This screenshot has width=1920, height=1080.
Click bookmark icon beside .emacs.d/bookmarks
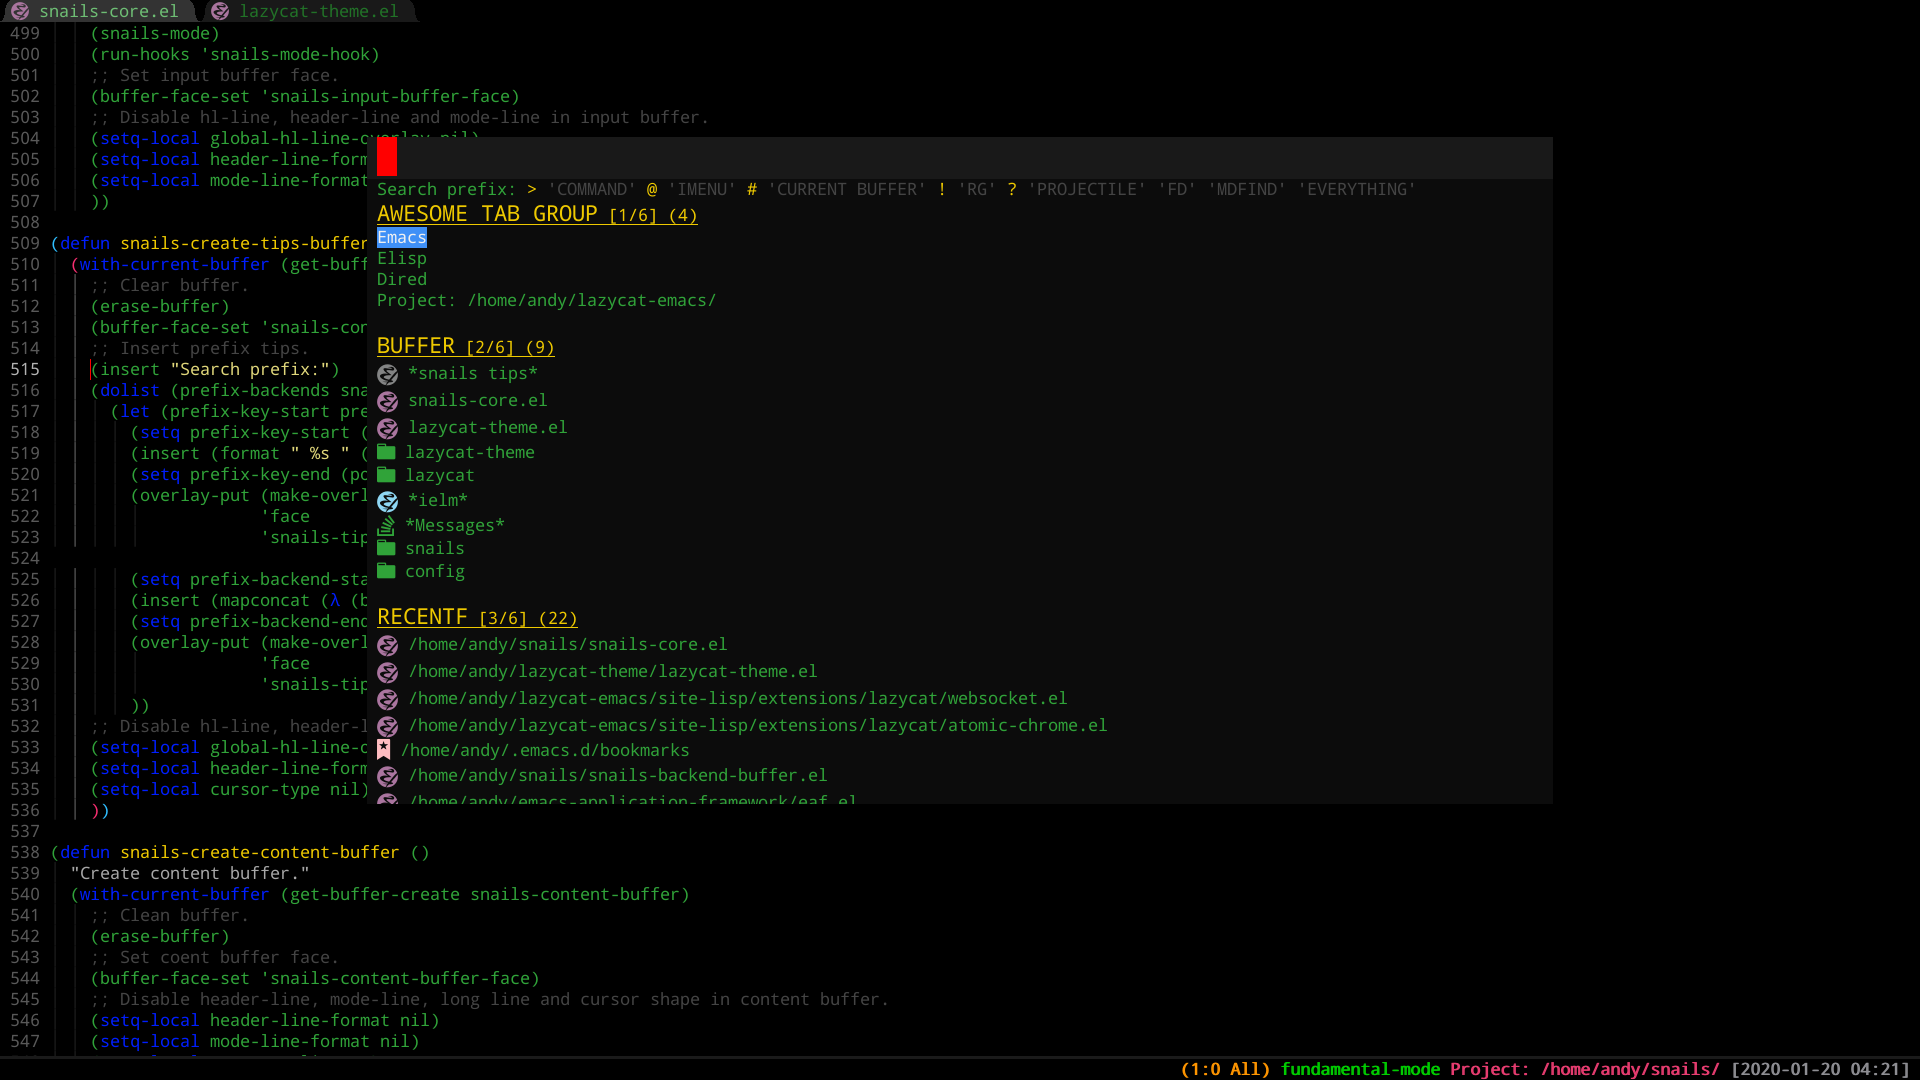[x=384, y=750]
